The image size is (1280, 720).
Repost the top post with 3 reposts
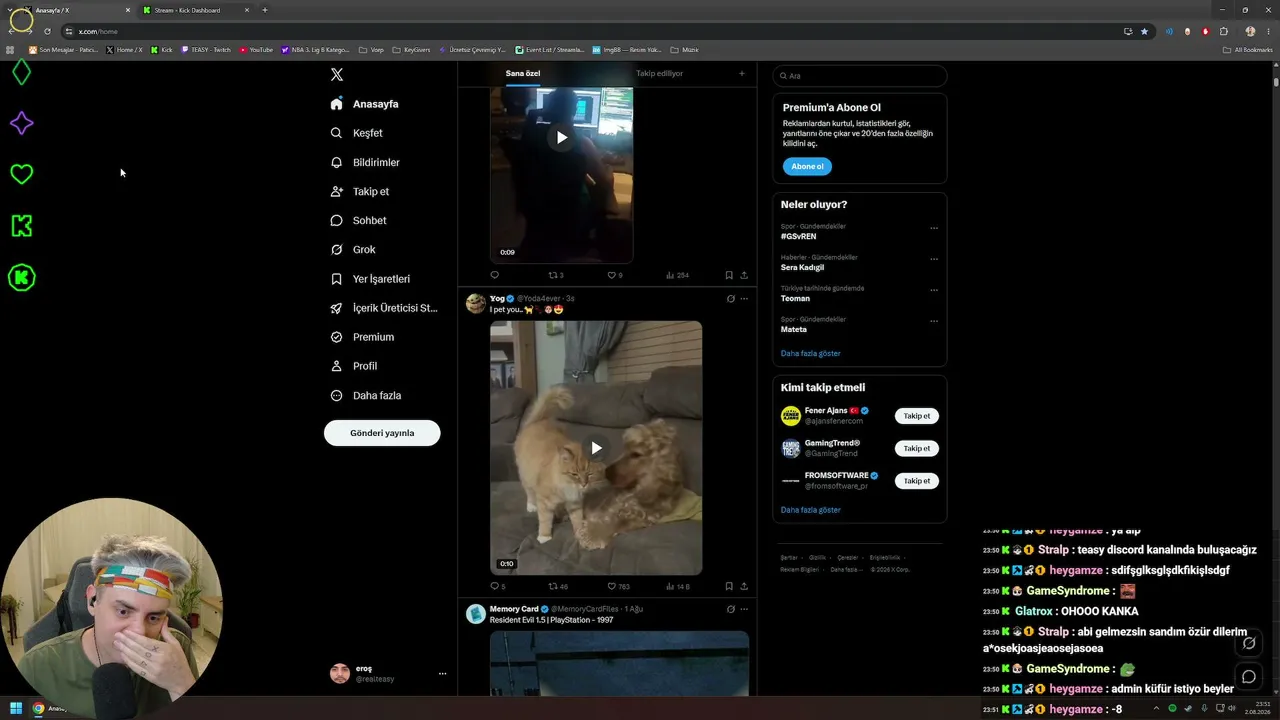click(x=556, y=275)
